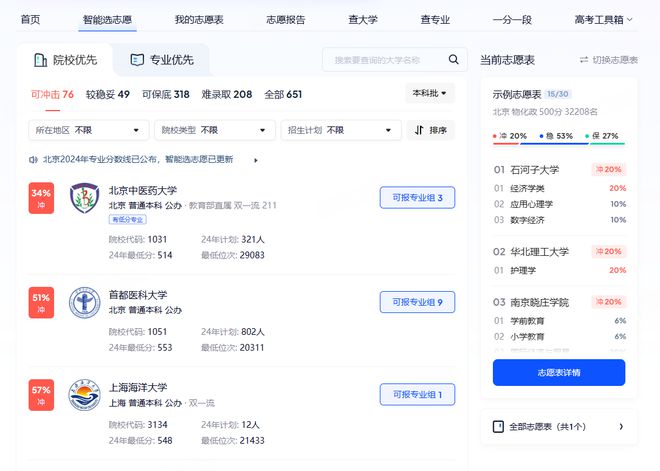Switch to 院校优先 tab
Screen dimensions: 660x471
(x=65, y=60)
